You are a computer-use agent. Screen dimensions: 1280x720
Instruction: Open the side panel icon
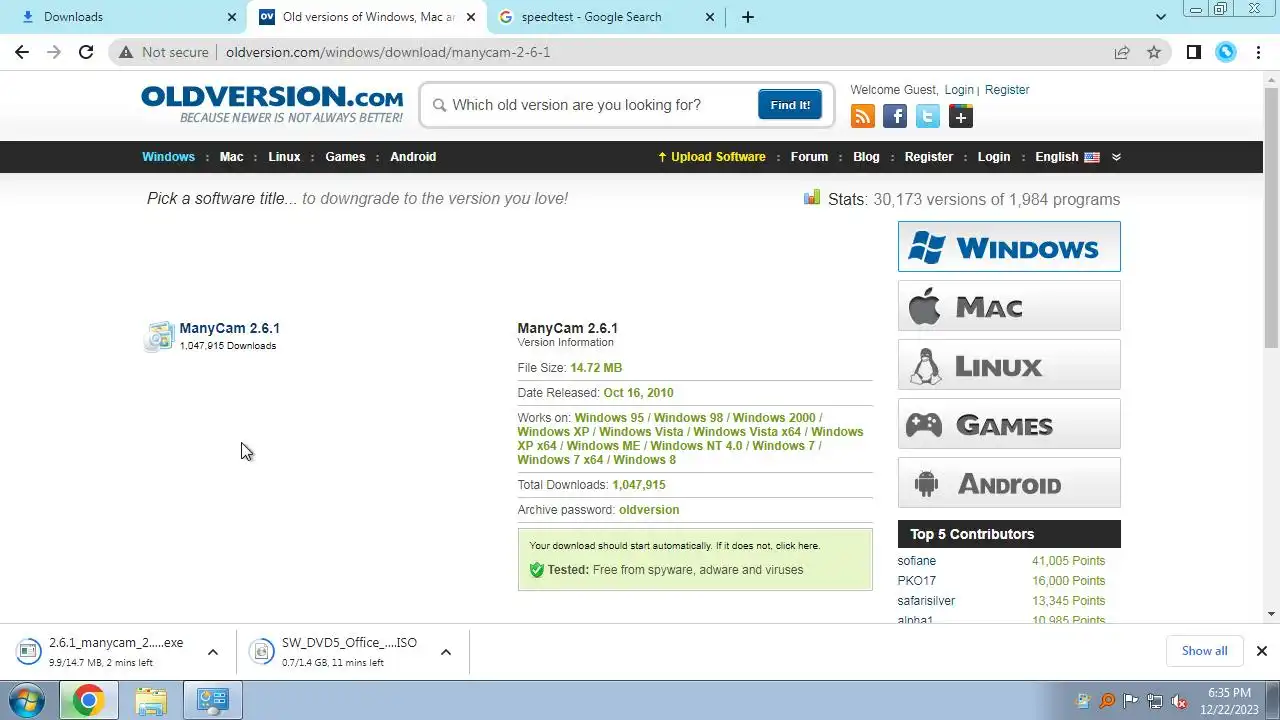[x=1193, y=52]
